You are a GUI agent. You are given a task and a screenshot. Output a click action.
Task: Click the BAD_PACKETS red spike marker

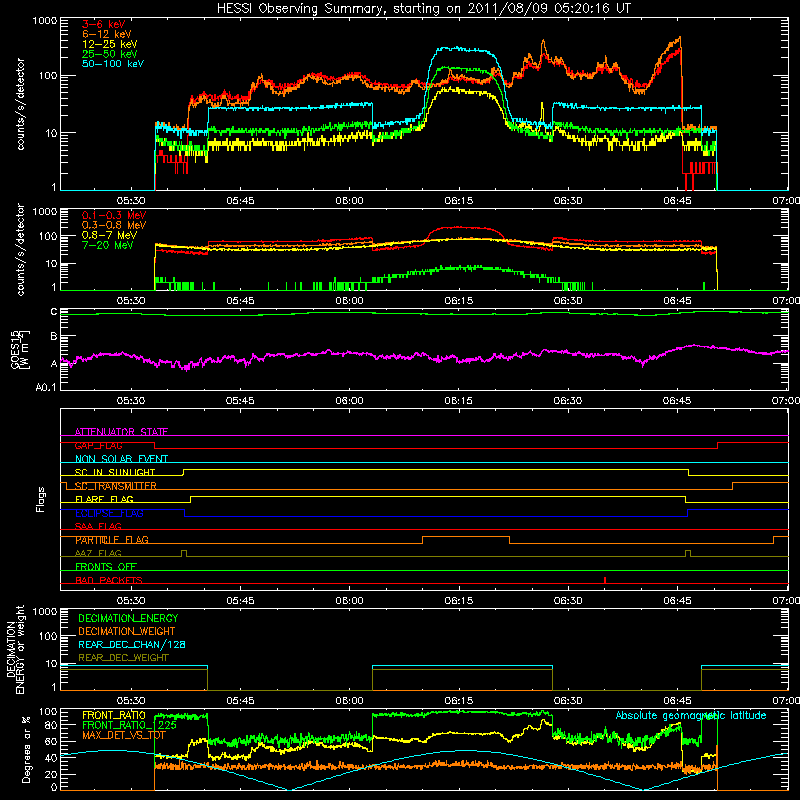coord(605,580)
